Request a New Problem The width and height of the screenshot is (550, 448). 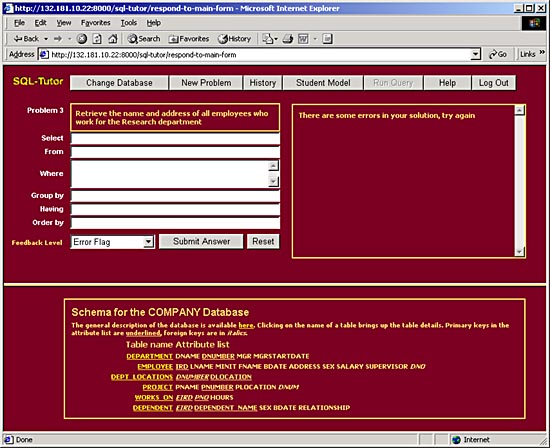click(x=206, y=83)
